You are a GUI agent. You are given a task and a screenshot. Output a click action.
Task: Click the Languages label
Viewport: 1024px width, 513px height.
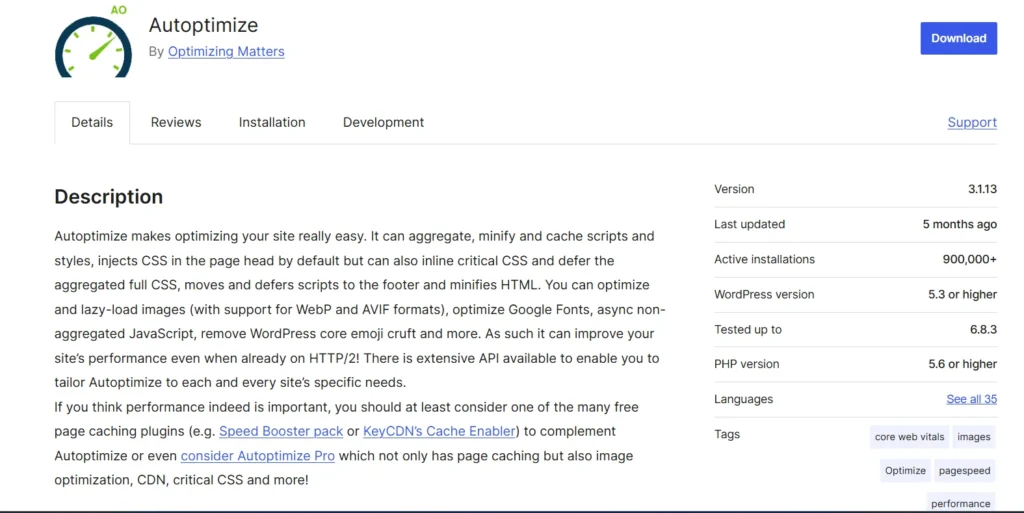(x=743, y=399)
